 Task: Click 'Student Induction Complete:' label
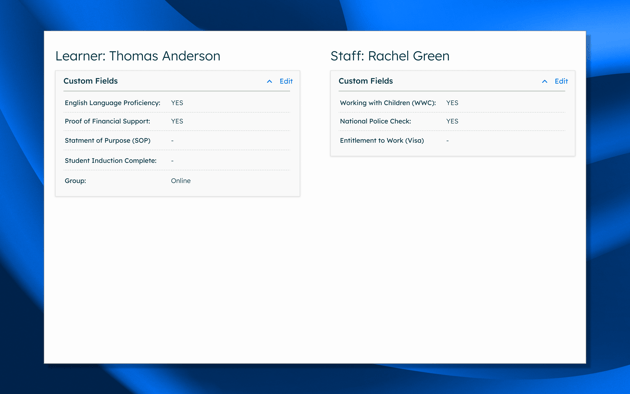pyautogui.click(x=110, y=161)
